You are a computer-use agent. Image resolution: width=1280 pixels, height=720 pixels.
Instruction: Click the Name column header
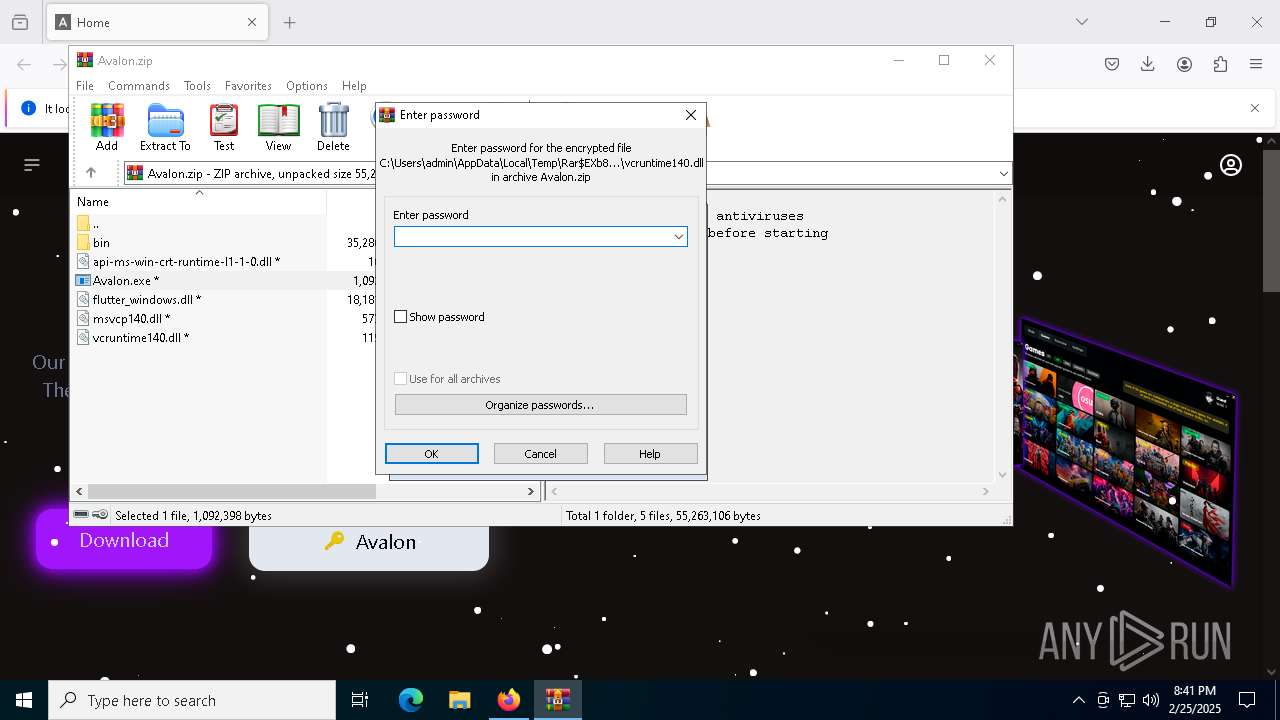(x=200, y=202)
